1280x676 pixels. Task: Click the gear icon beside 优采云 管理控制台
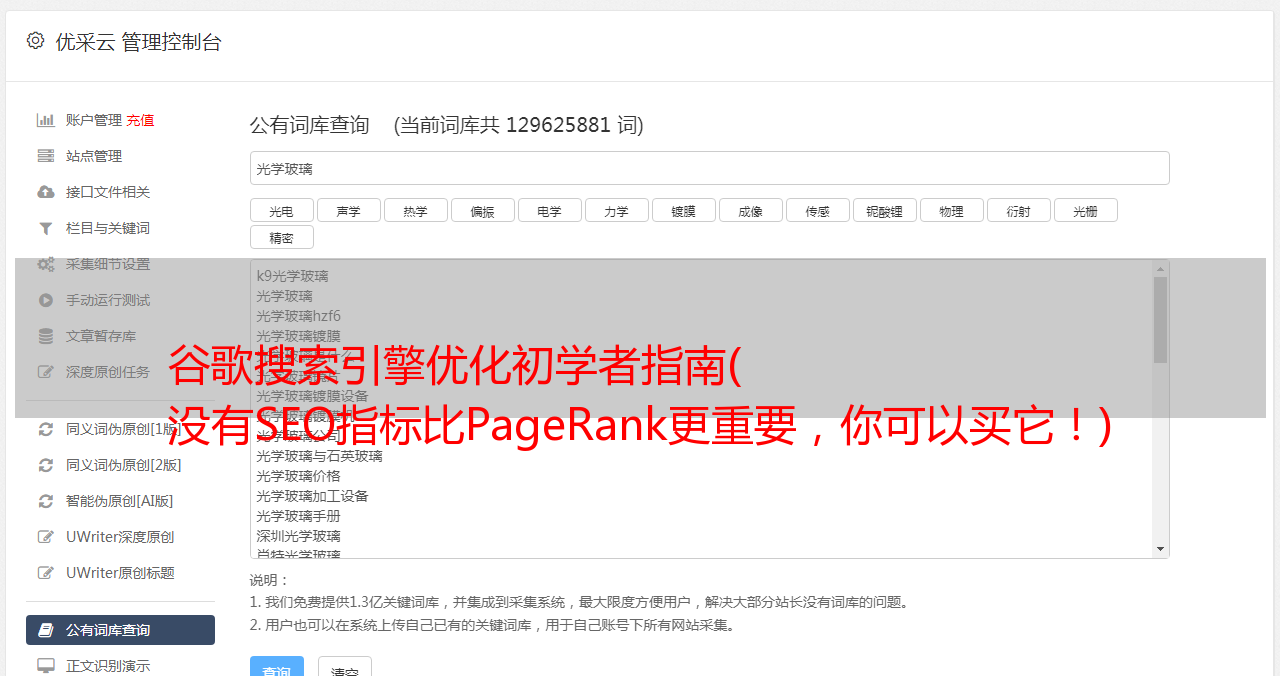[x=36, y=41]
